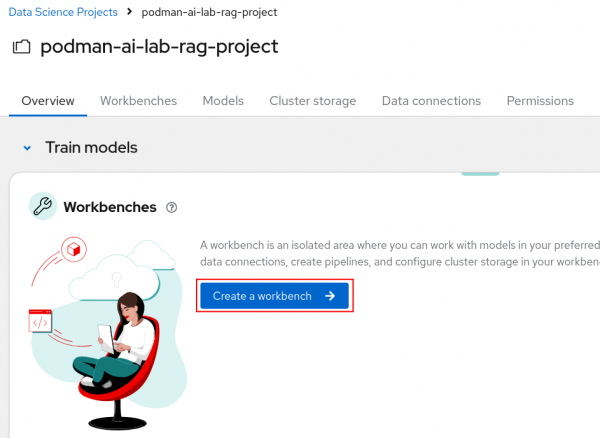600x438 pixels.
Task: Open the Permissions tab
Action: tap(540, 101)
